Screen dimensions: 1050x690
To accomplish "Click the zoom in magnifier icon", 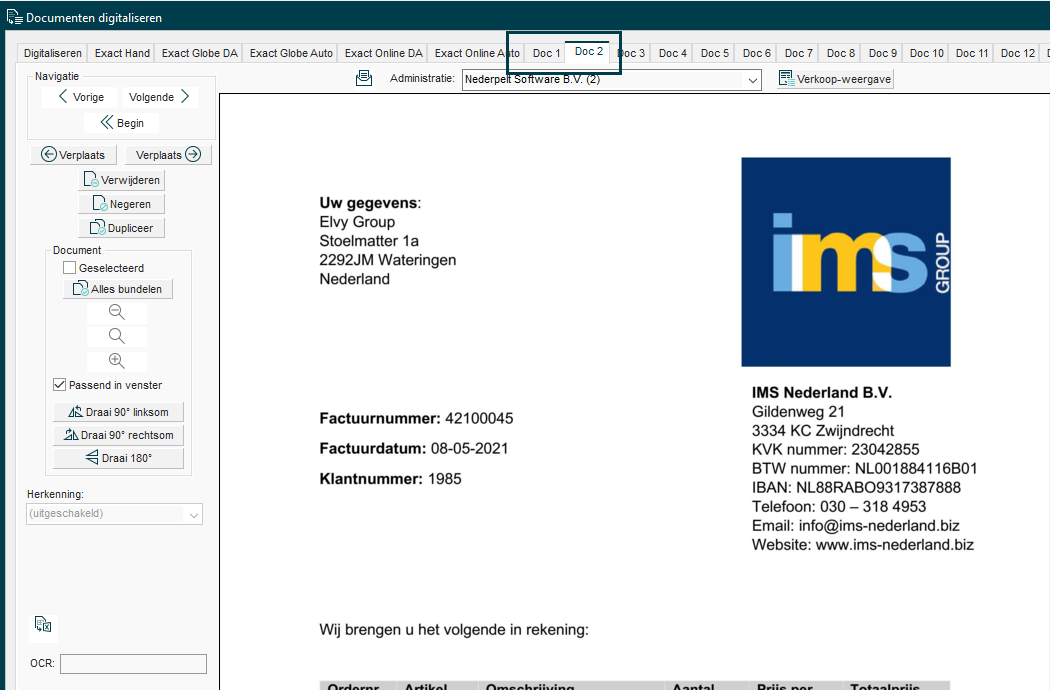I will [117, 360].
